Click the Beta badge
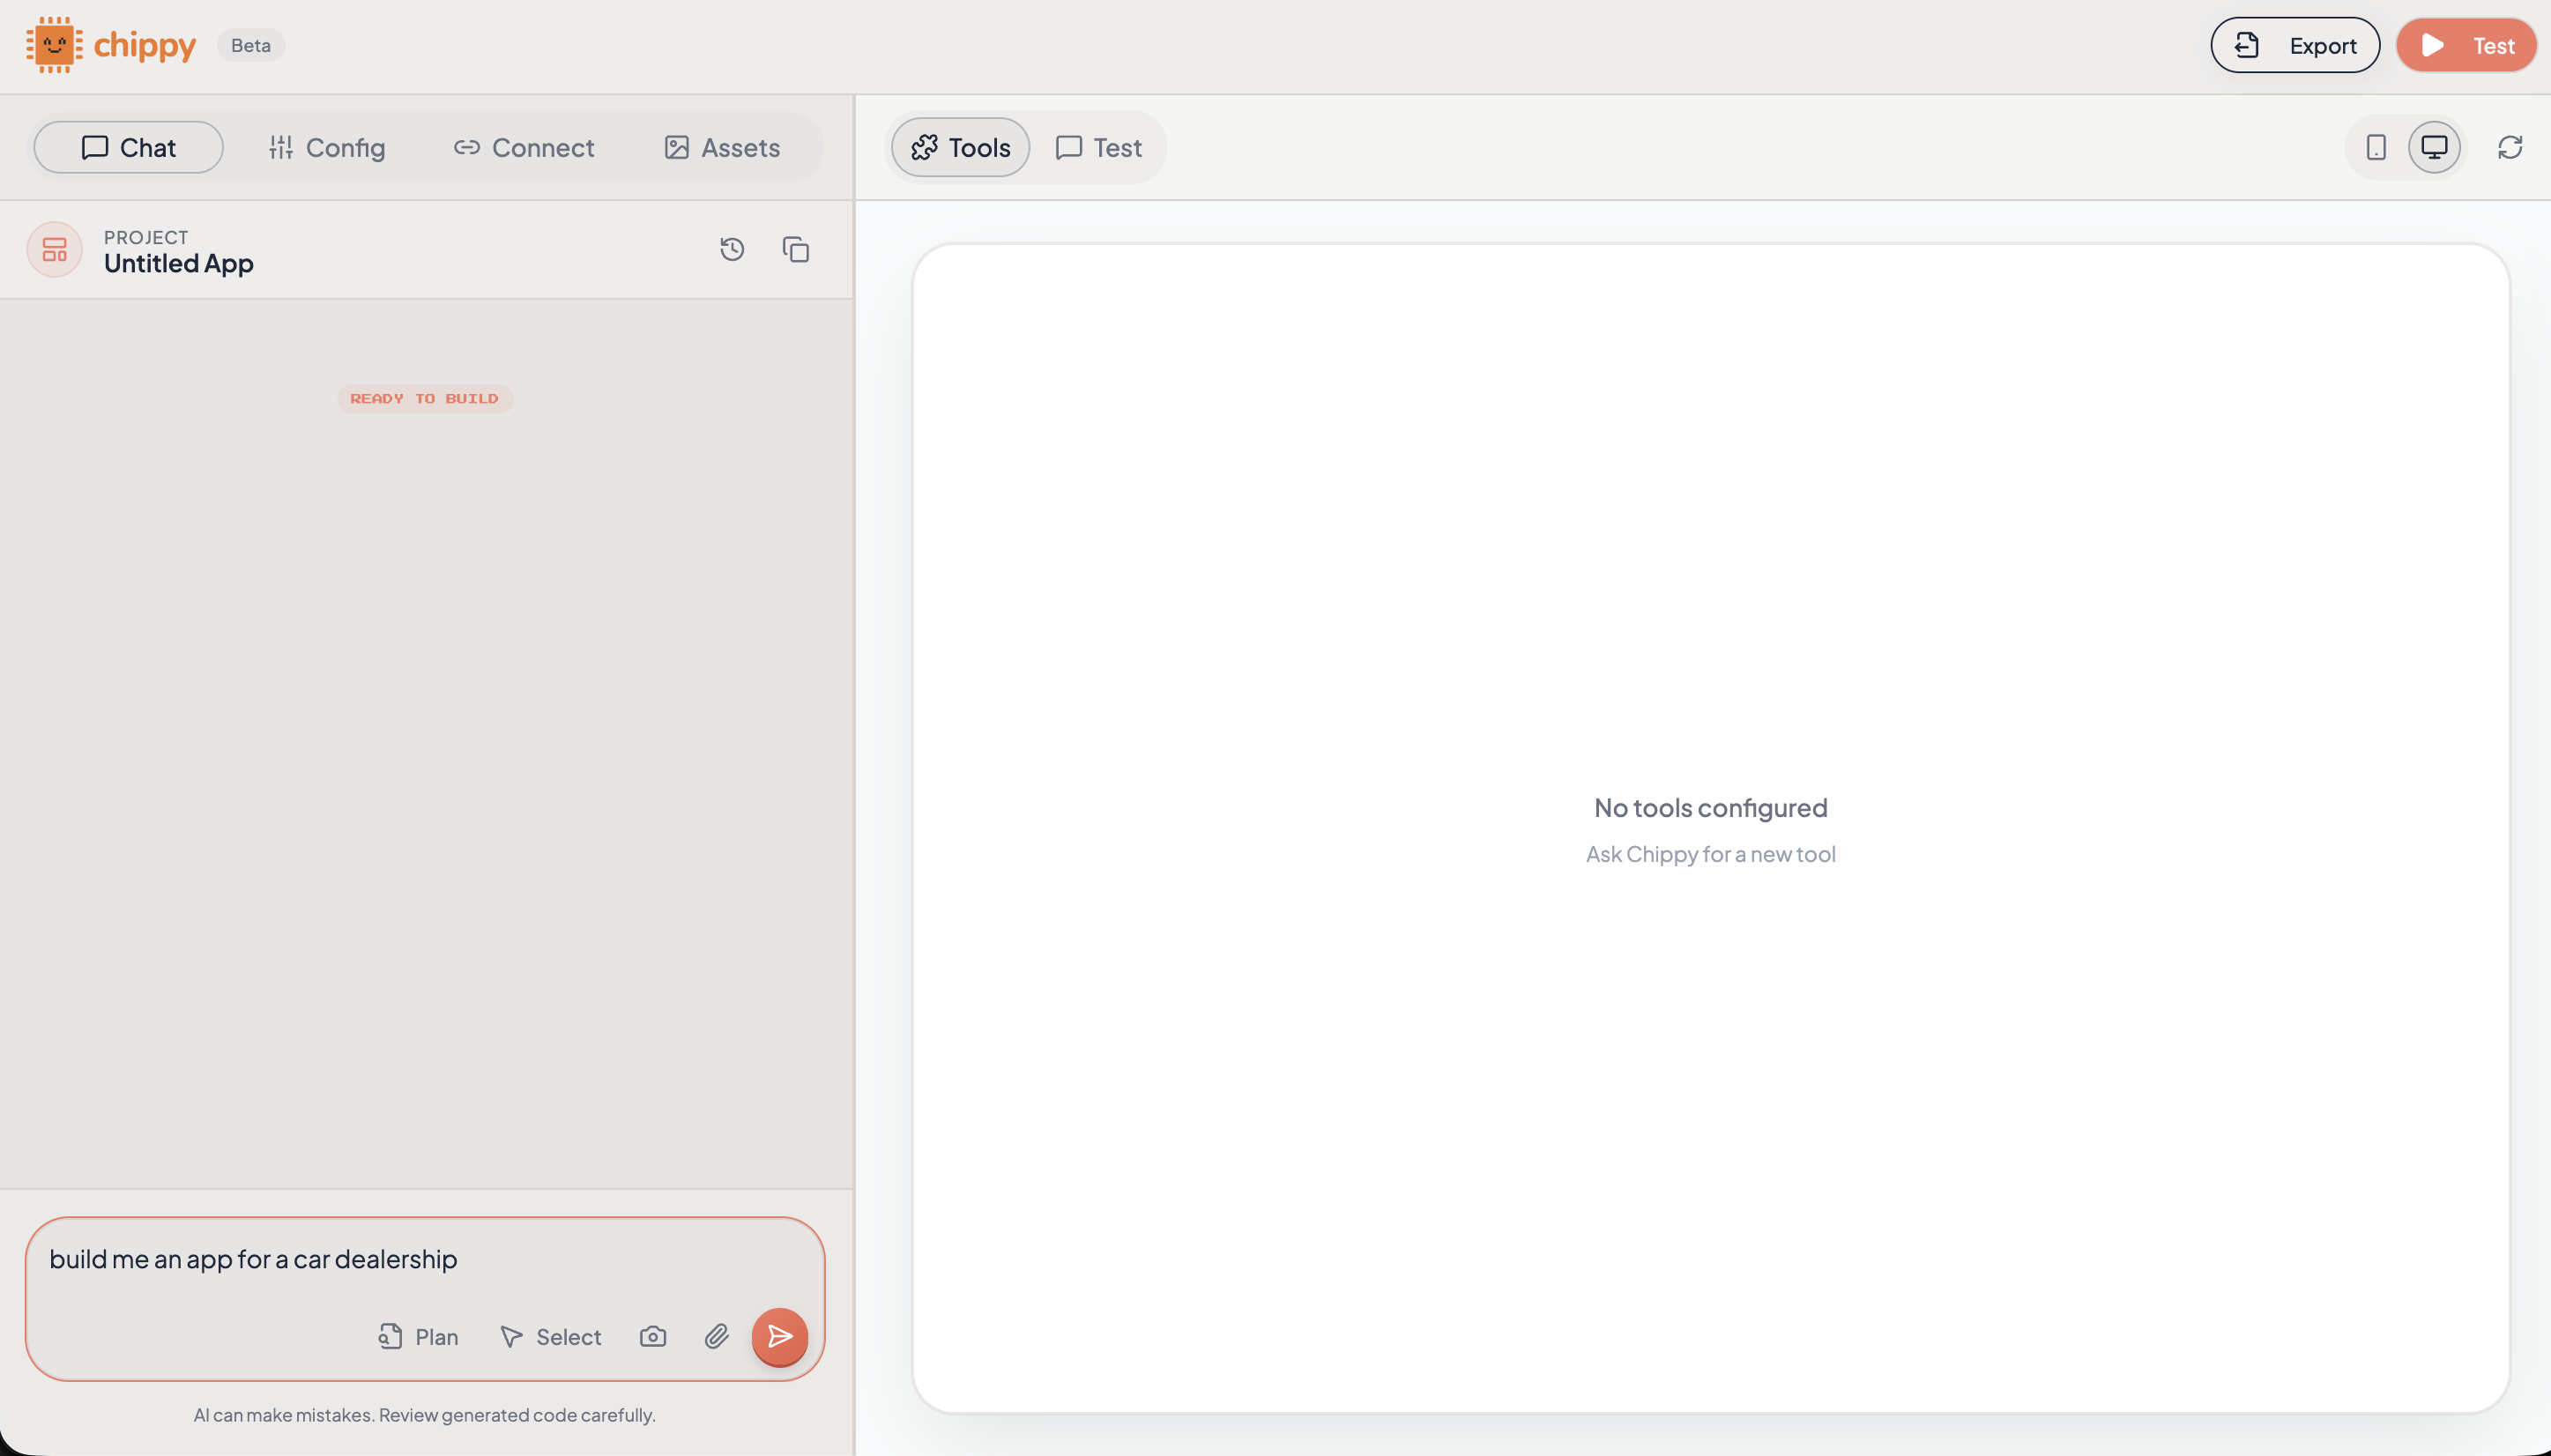2551x1456 pixels. point(251,45)
